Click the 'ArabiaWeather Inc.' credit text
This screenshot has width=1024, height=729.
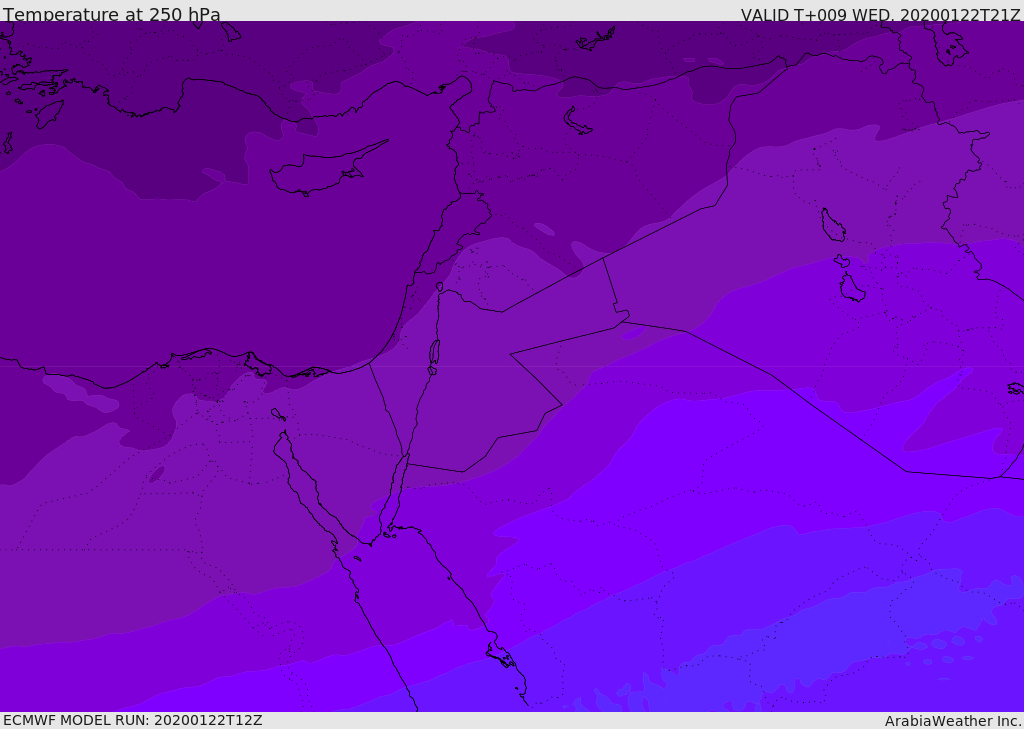pos(953,721)
